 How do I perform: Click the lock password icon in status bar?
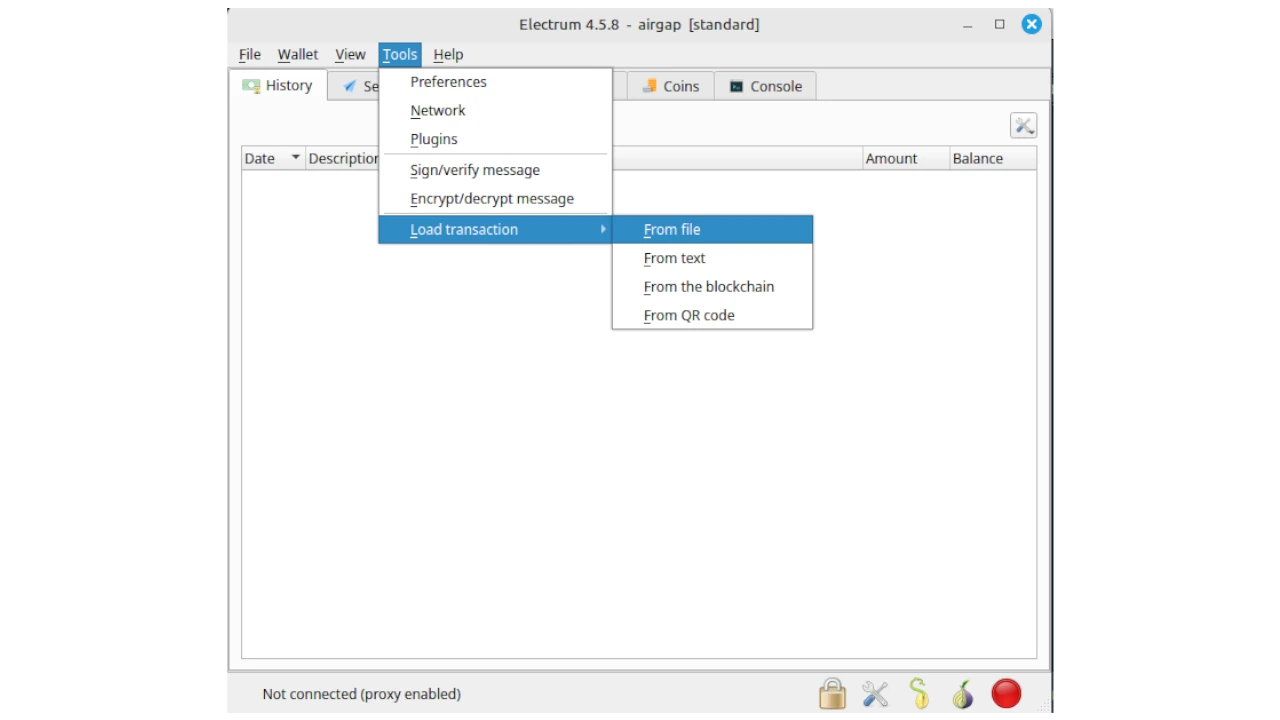(x=832, y=694)
